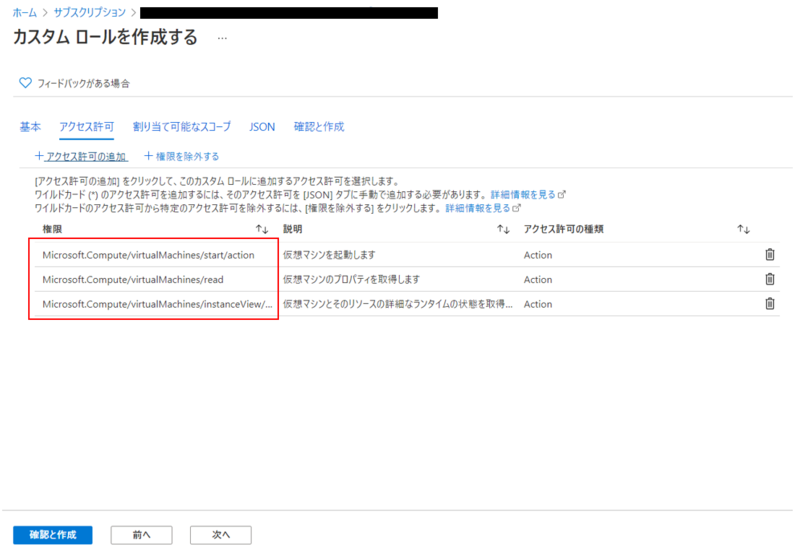
Task: Open the ellipsis menu beside page title
Action: point(222,38)
